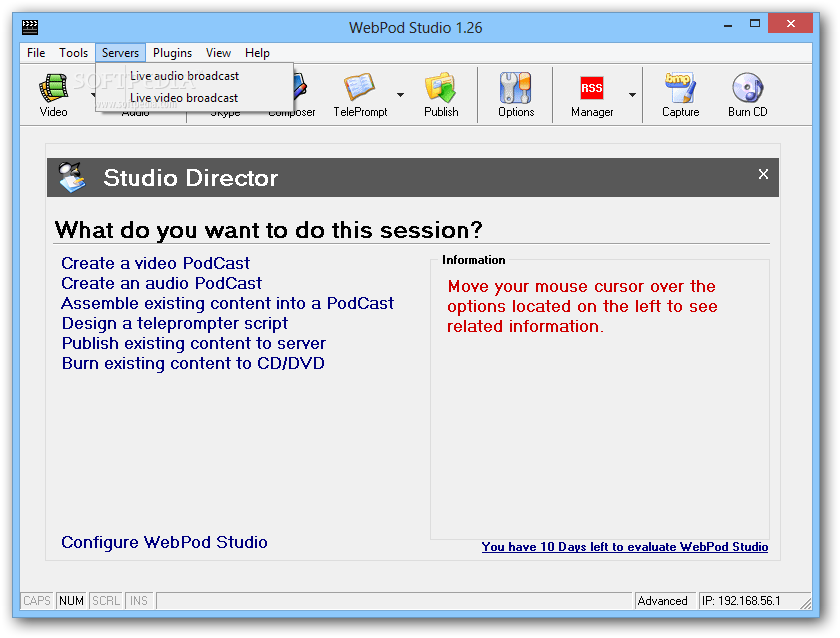Screen dimensions: 840x638
Task: Open the Help menu
Action: (x=257, y=53)
